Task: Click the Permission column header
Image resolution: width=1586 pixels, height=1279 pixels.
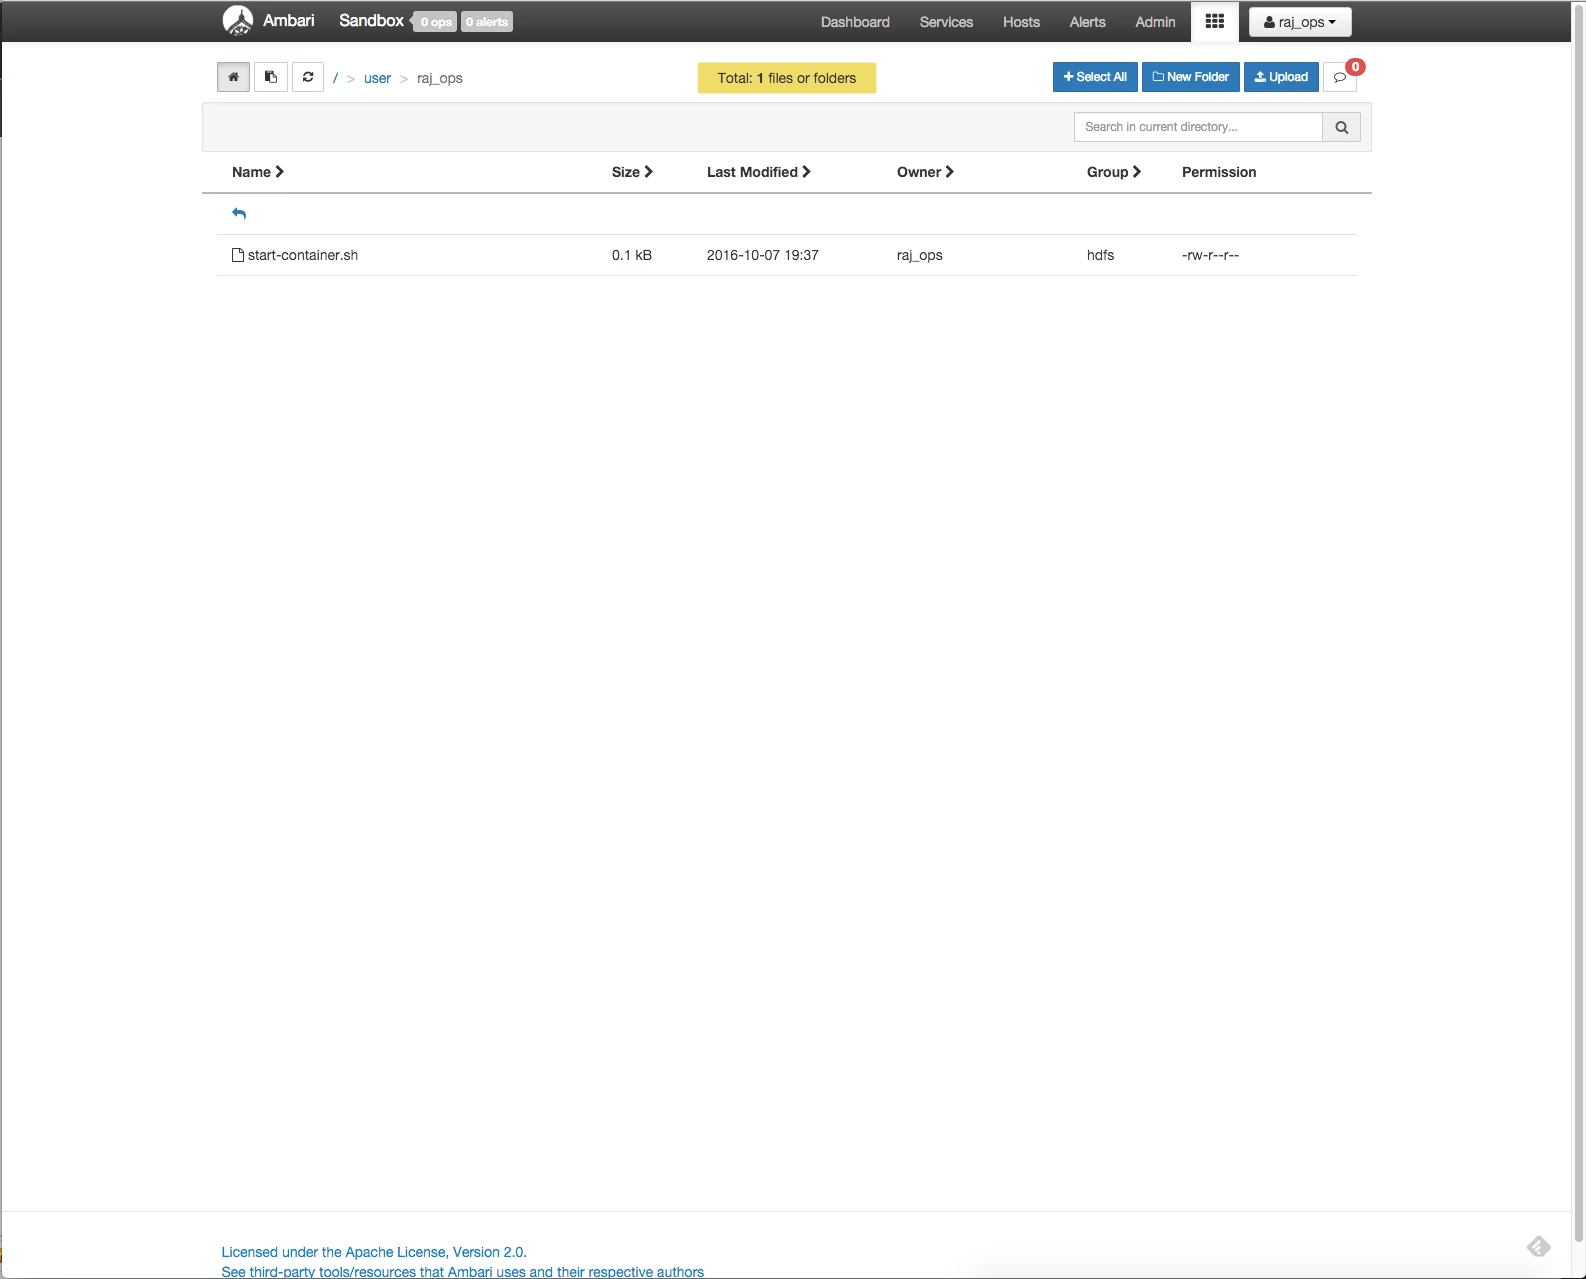Action: [1219, 172]
